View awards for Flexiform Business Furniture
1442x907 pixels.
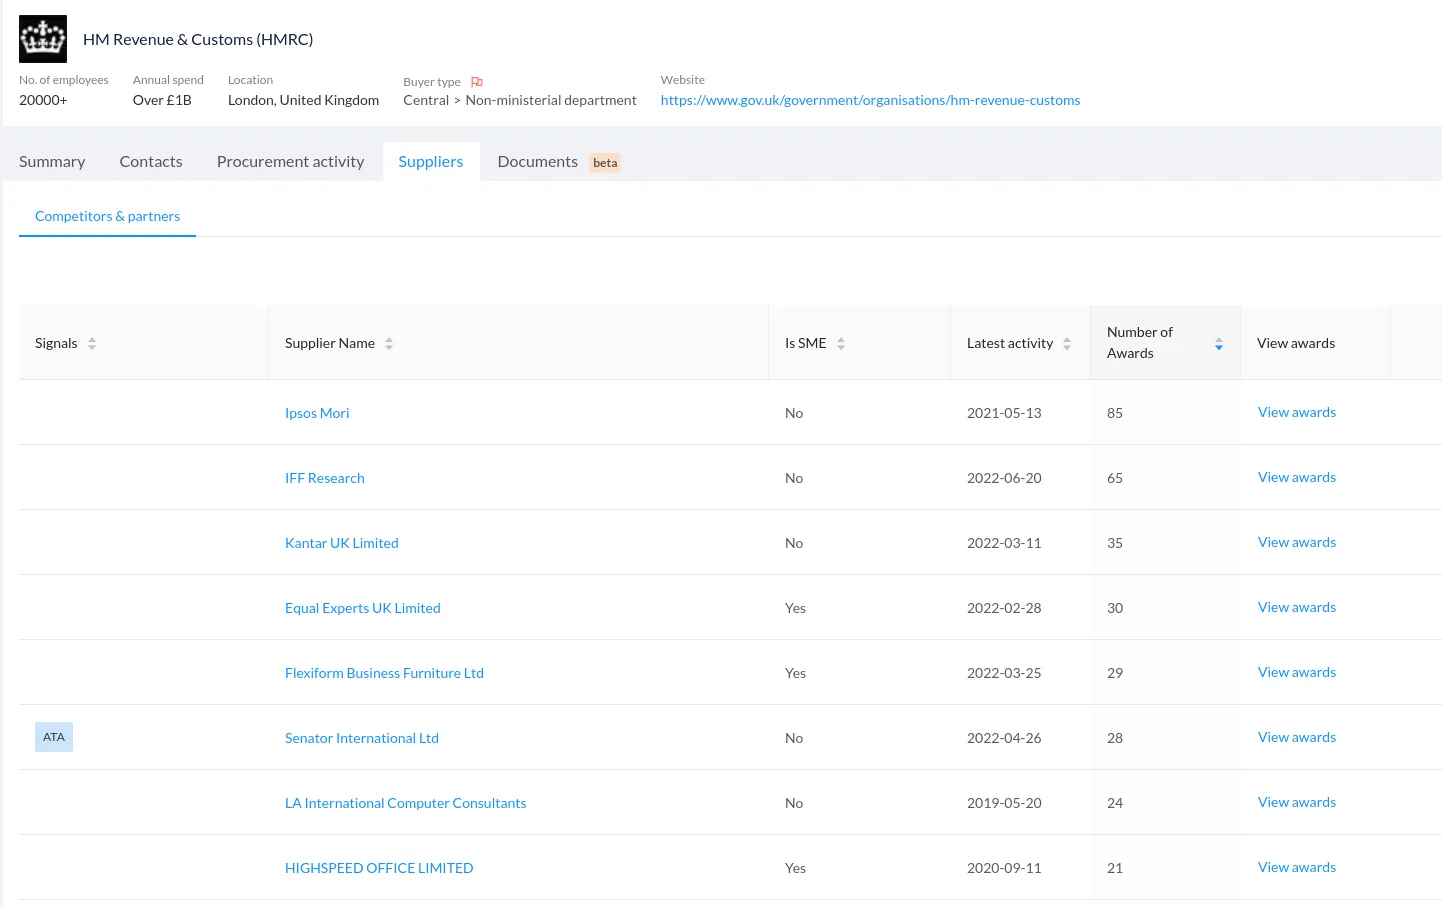click(1297, 672)
